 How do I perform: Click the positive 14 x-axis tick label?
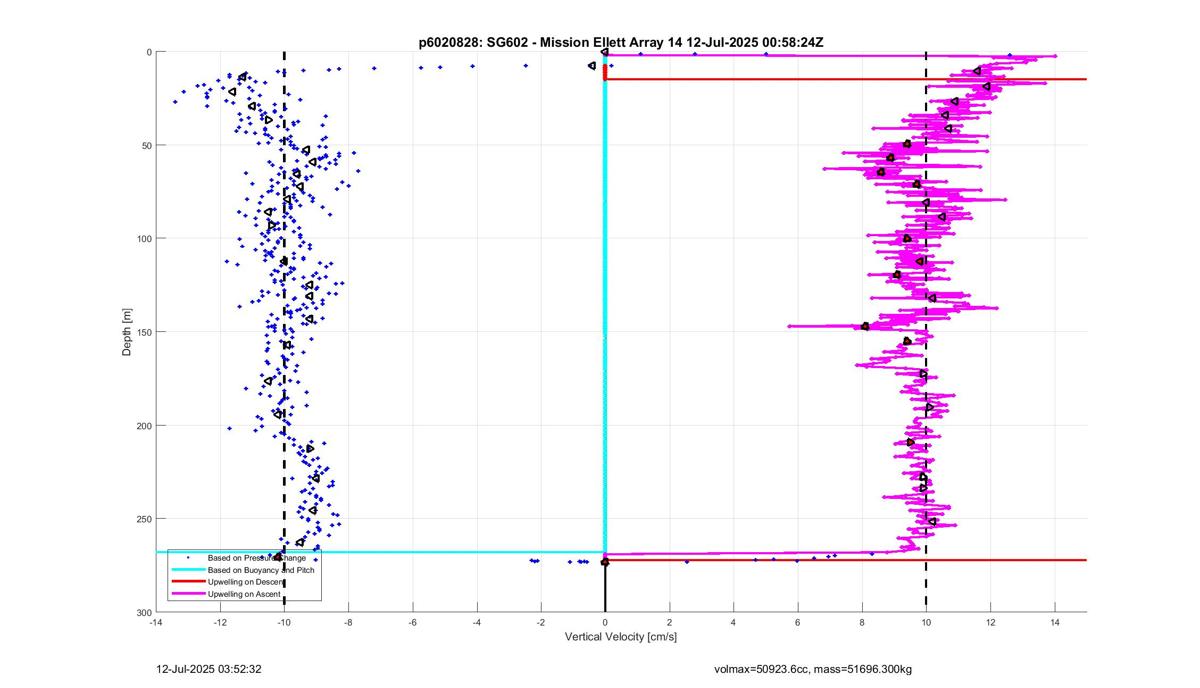point(1054,622)
